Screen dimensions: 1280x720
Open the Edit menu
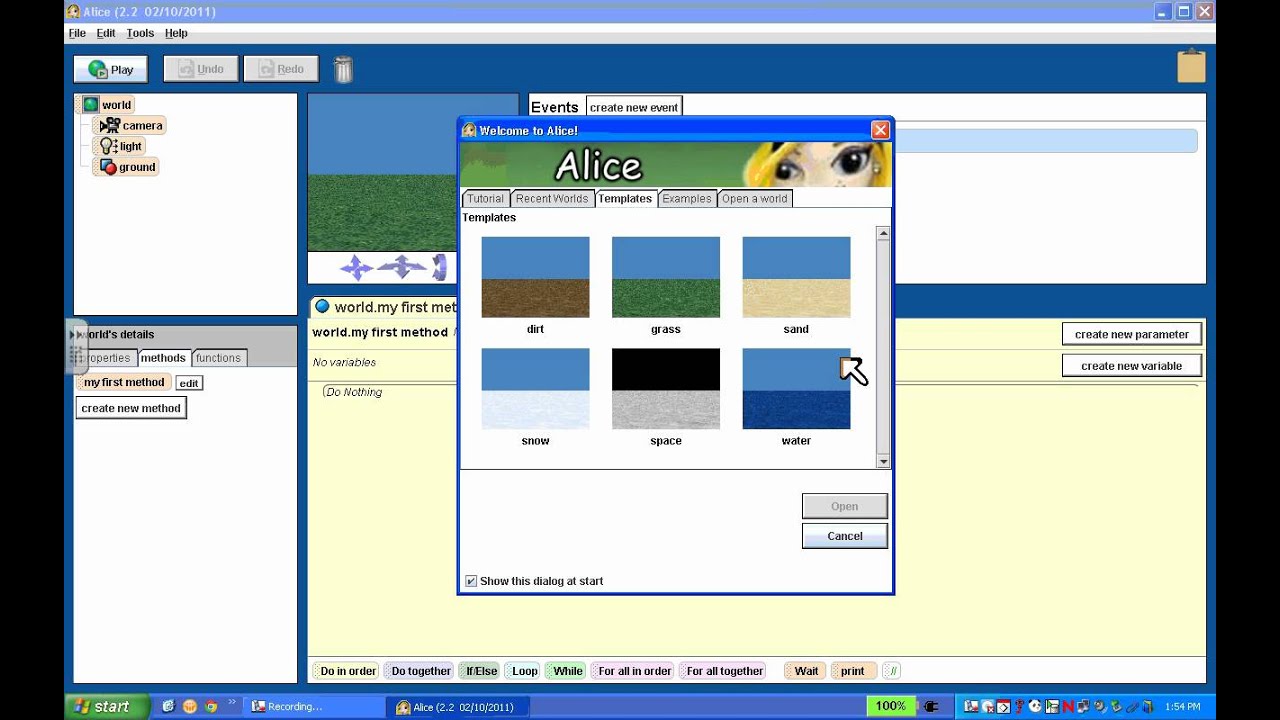106,33
